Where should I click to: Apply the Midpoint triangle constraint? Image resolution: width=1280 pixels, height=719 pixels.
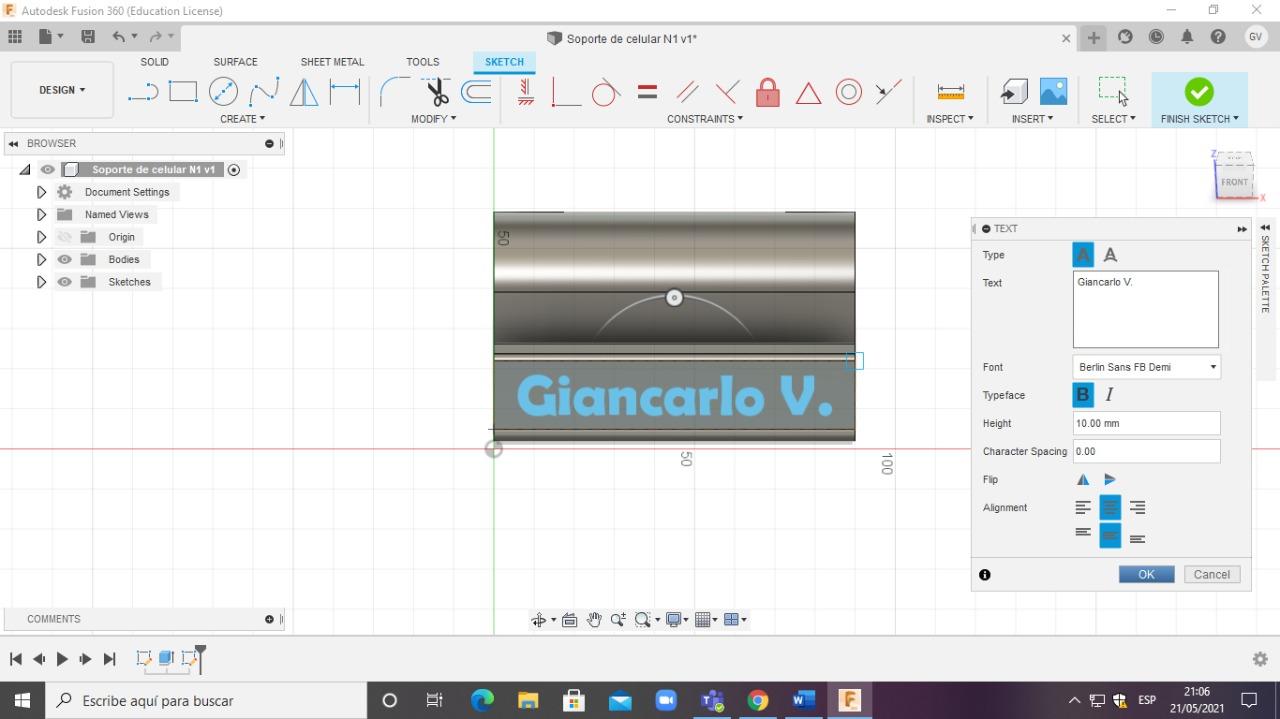[x=808, y=94]
